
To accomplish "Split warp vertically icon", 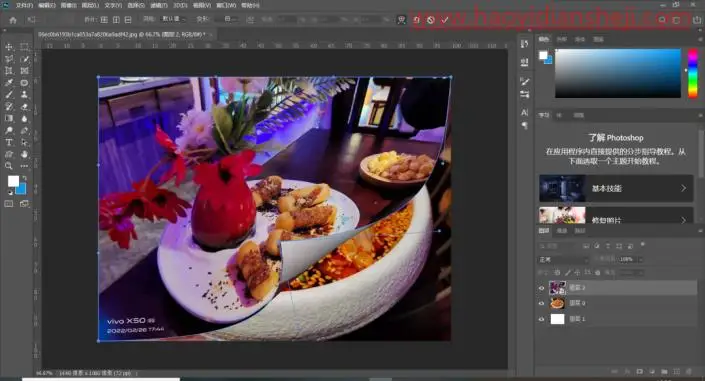I will click(x=116, y=20).
